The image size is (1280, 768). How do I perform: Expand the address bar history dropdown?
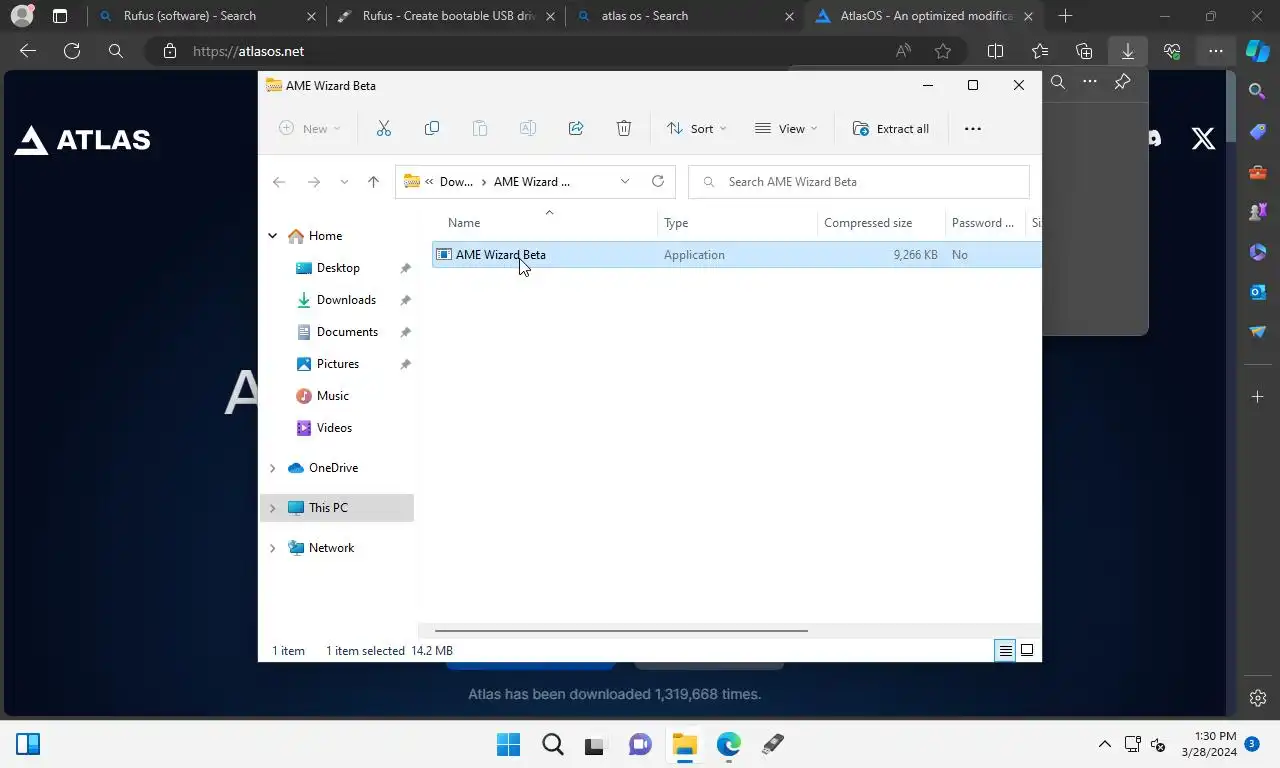tap(625, 181)
